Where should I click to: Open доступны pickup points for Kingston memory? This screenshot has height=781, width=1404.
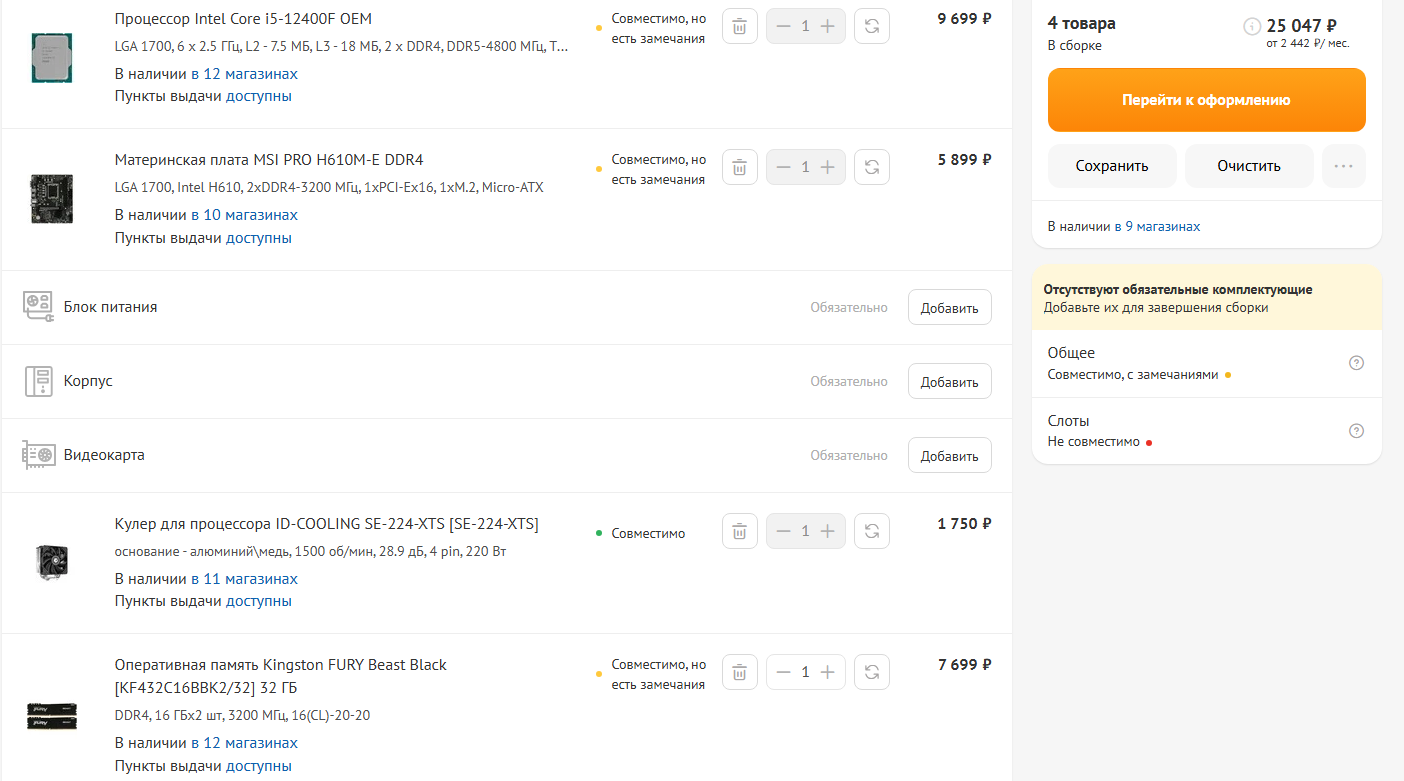point(259,766)
